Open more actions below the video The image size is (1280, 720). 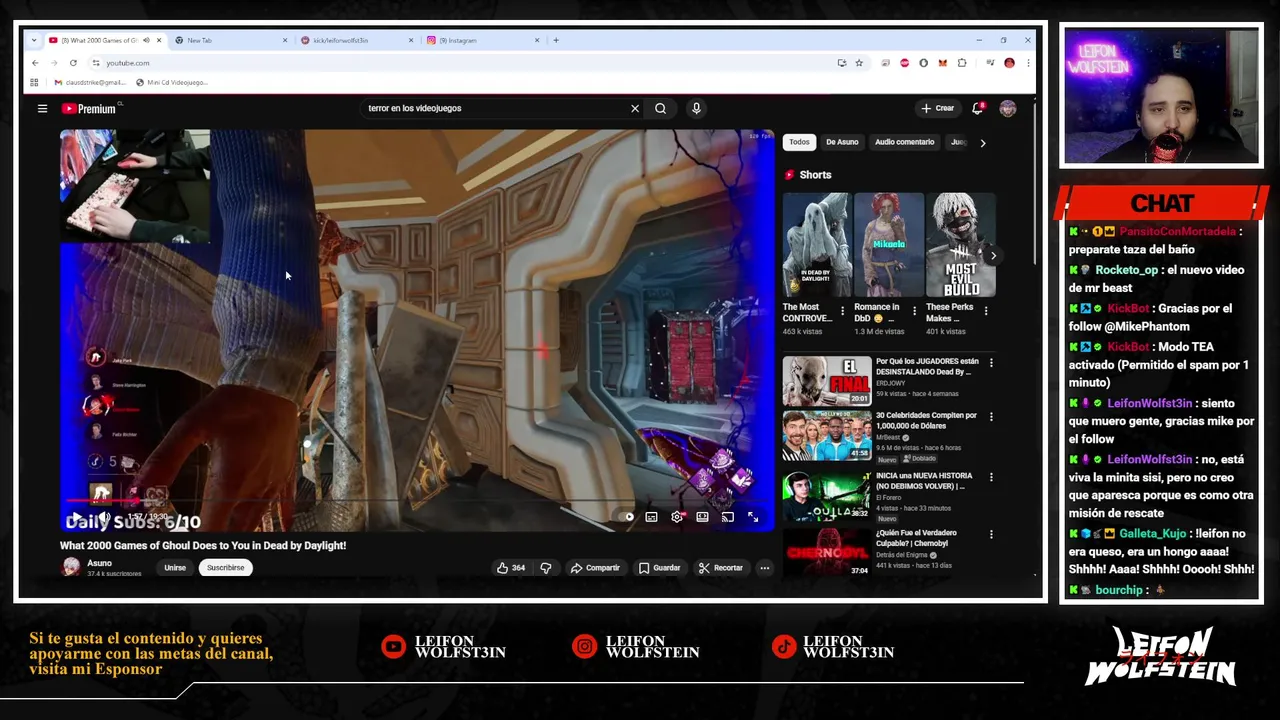pyautogui.click(x=764, y=568)
